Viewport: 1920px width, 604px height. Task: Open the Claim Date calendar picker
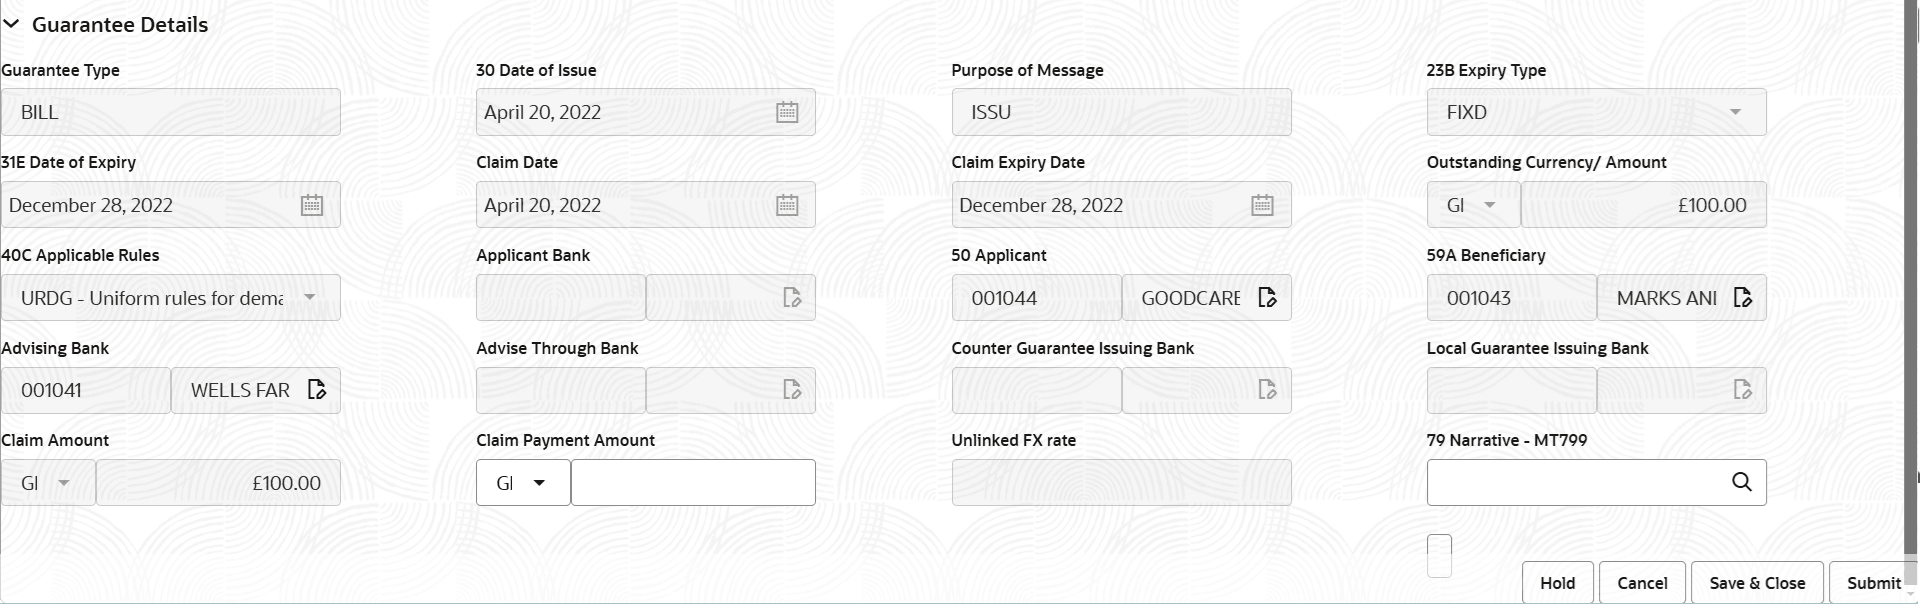[x=787, y=205]
